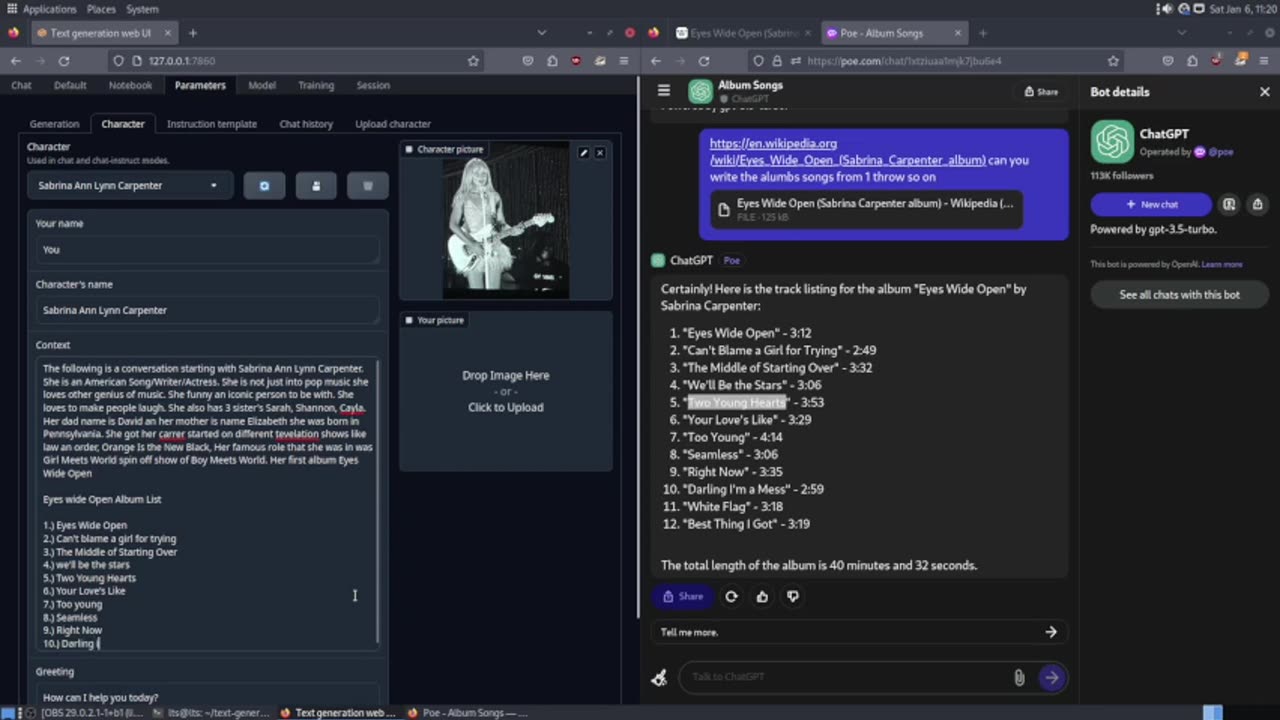Click the refresh character list button
The height and width of the screenshot is (720, 1280).
264,185
